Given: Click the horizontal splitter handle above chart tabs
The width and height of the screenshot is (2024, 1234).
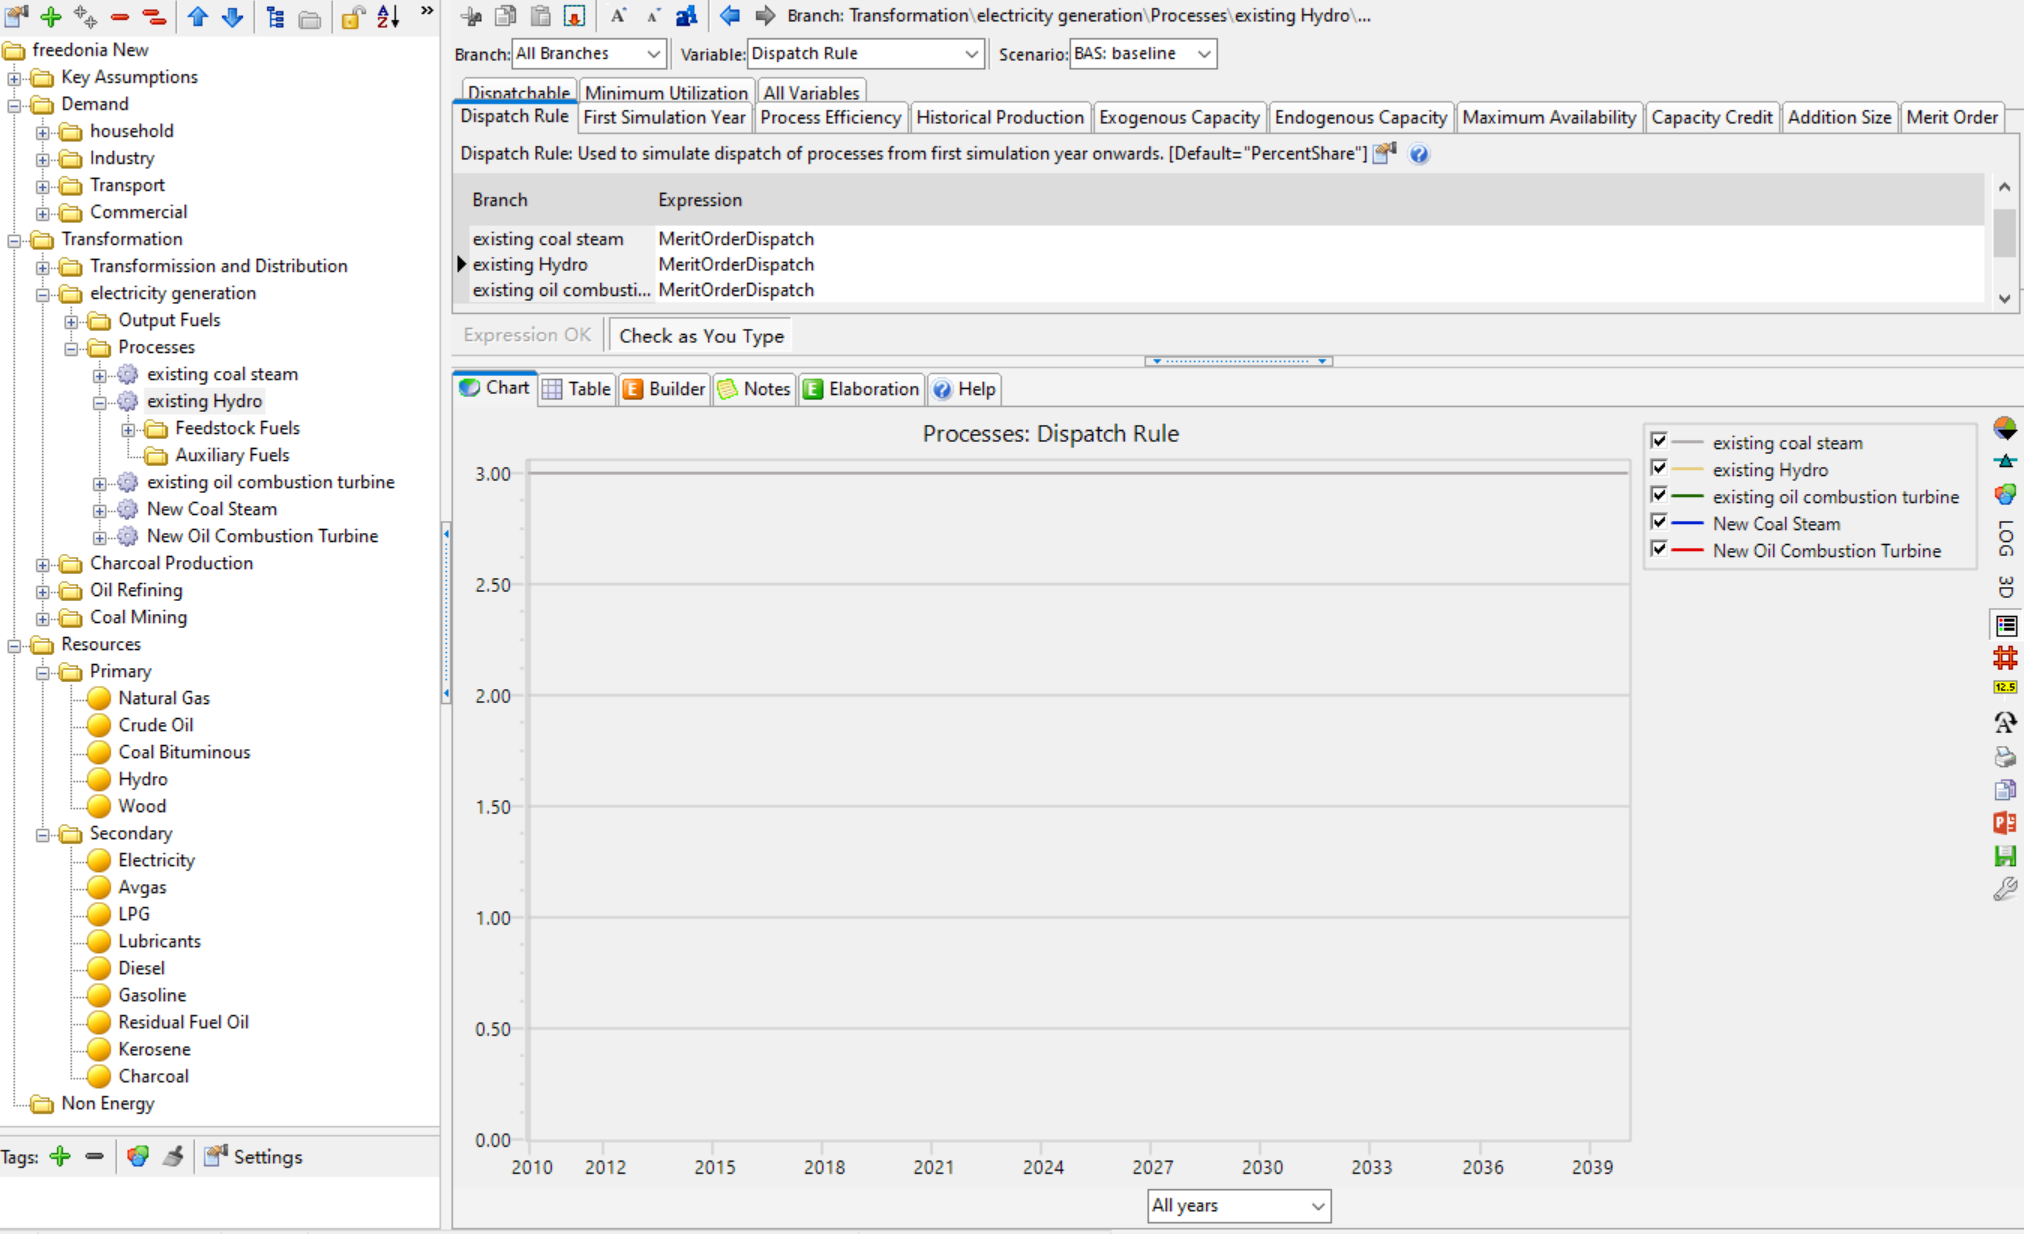Looking at the screenshot, I should click(1238, 361).
